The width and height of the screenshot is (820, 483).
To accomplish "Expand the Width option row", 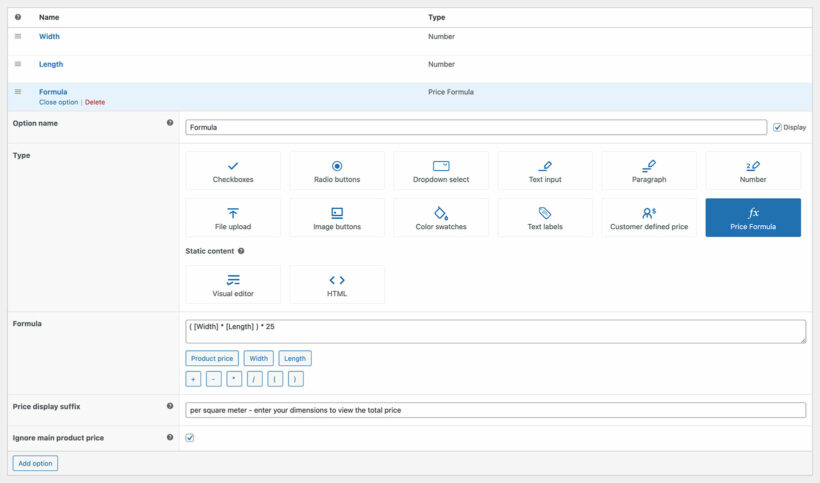I will click(x=49, y=37).
